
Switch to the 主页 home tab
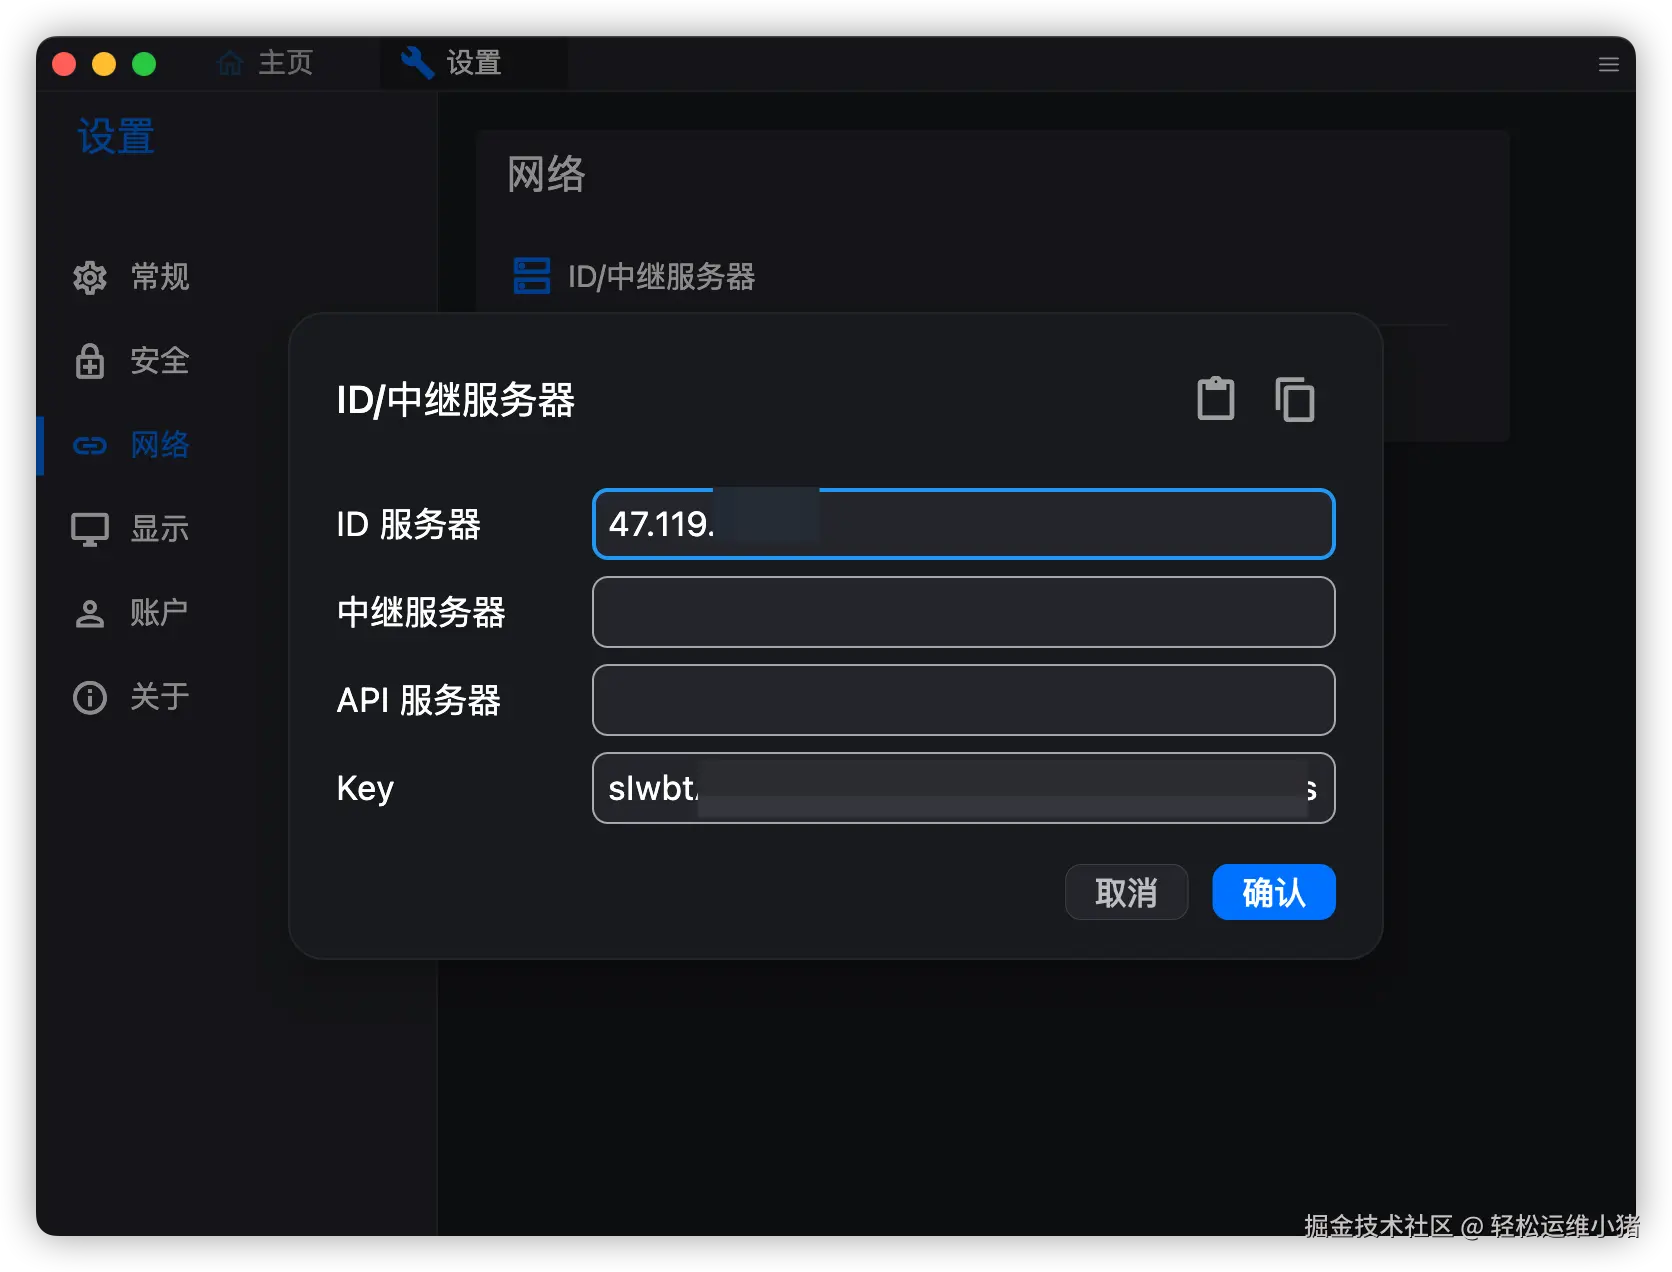pos(265,63)
